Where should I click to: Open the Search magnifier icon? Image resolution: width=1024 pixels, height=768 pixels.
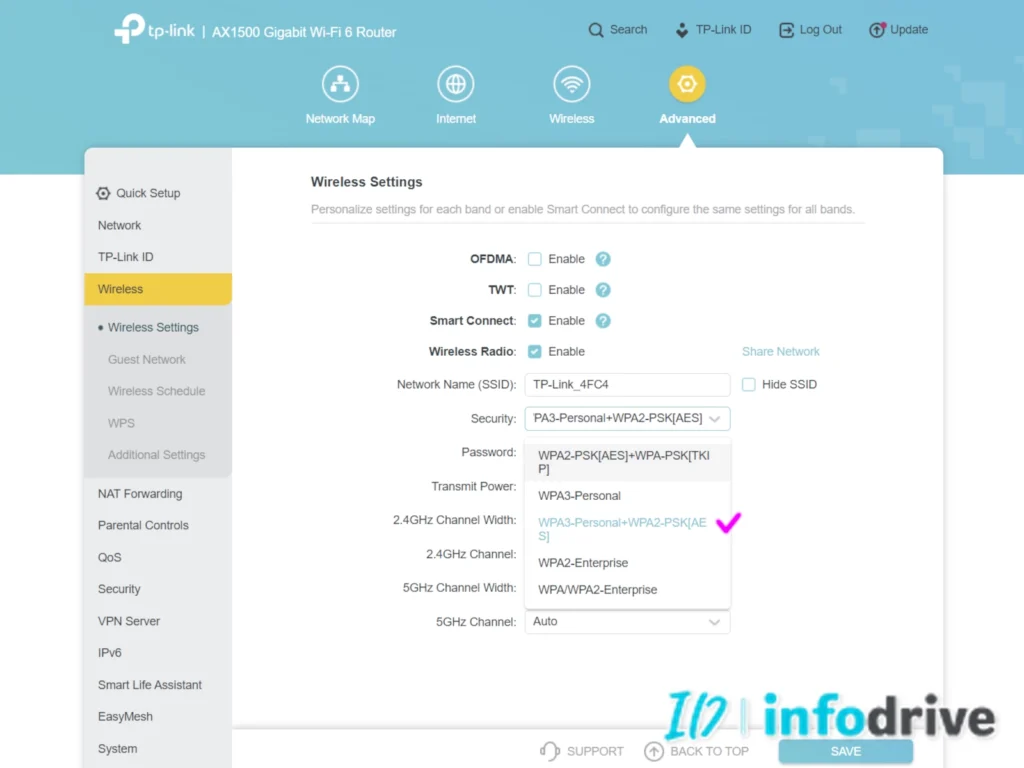tap(596, 30)
